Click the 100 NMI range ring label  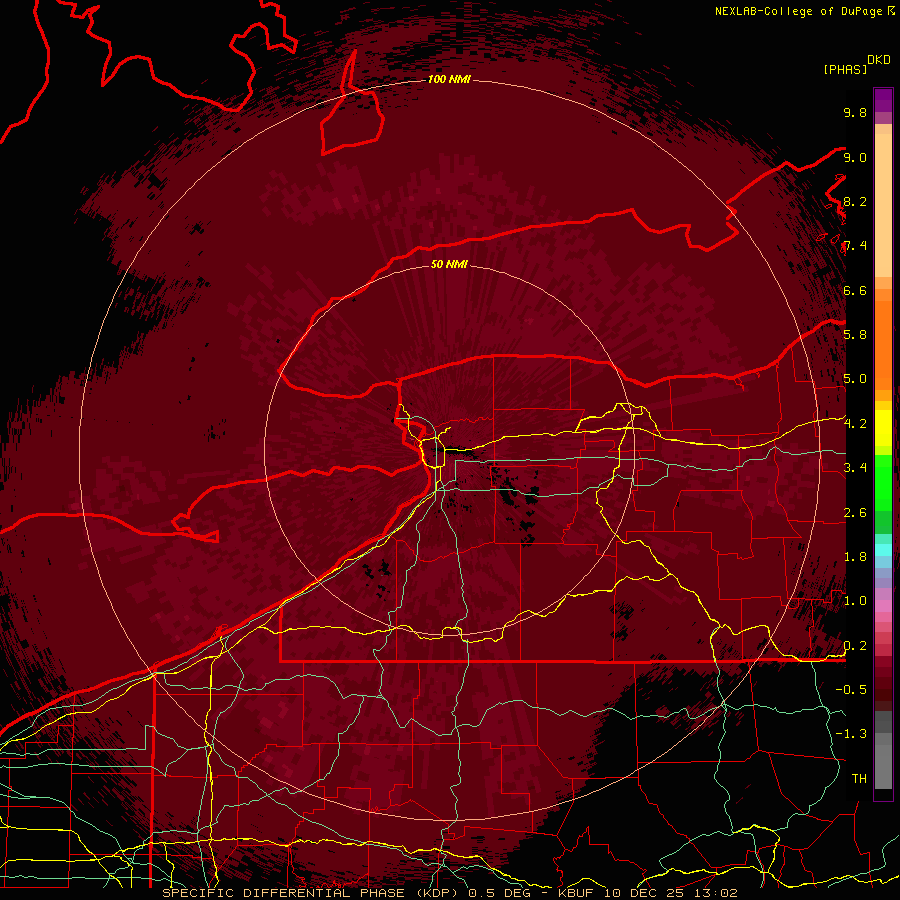(449, 79)
